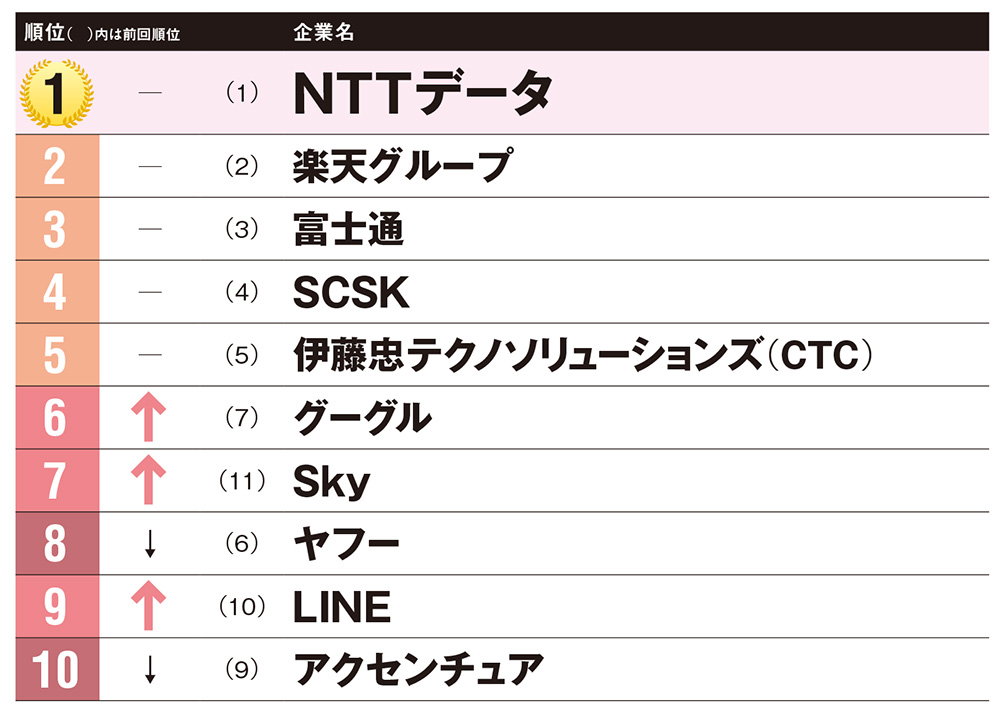Click the SCSK company name
The width and height of the screenshot is (1000, 716).
pos(351,292)
